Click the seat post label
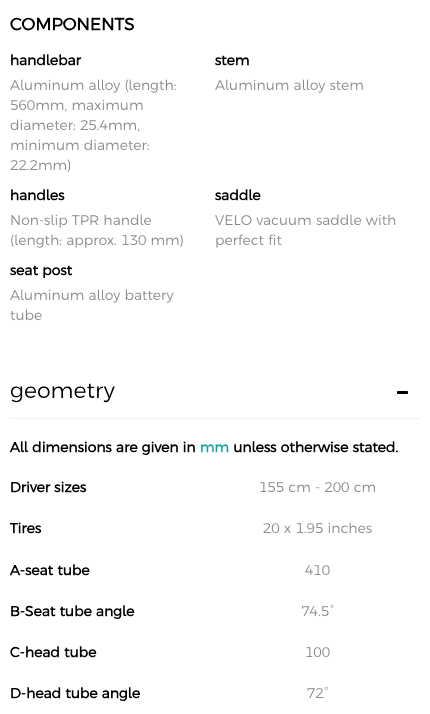This screenshot has height=714, width=430. (x=41, y=270)
